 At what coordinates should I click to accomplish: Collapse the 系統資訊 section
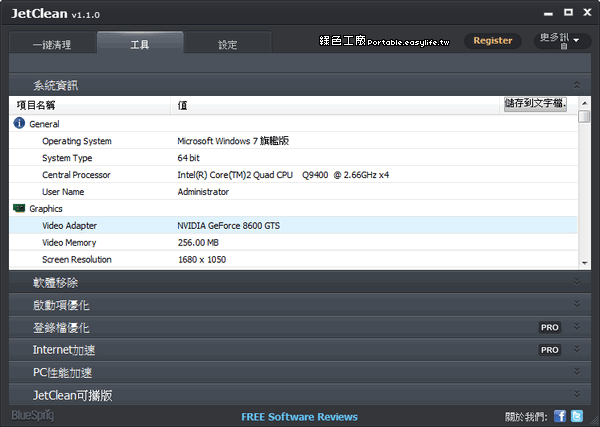coord(576,86)
